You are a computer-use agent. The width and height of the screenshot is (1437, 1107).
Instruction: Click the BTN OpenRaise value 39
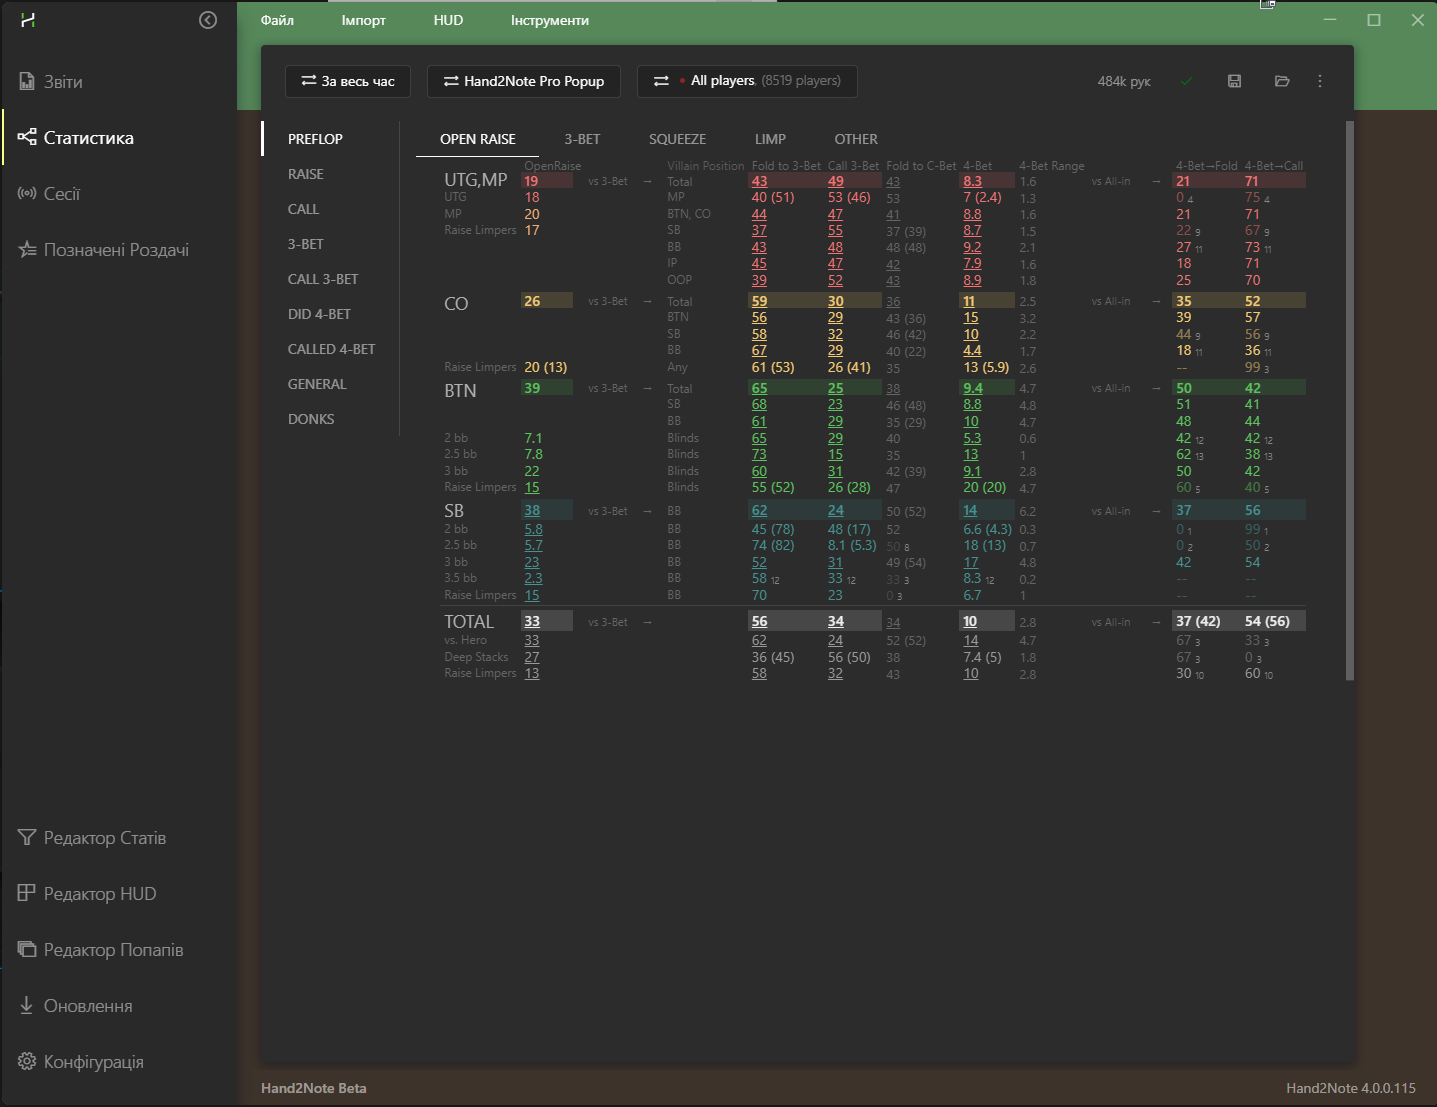point(532,388)
